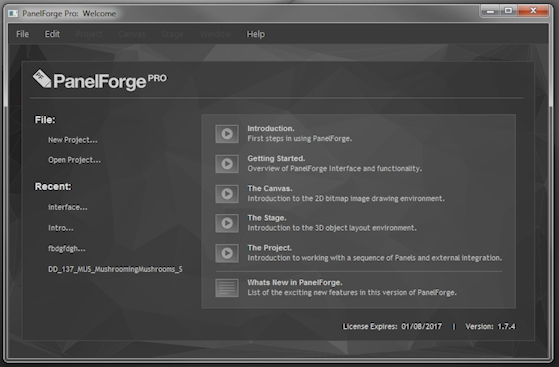Click Version 1.7.4 text
Screen dimensions: 559x367
[491, 326]
